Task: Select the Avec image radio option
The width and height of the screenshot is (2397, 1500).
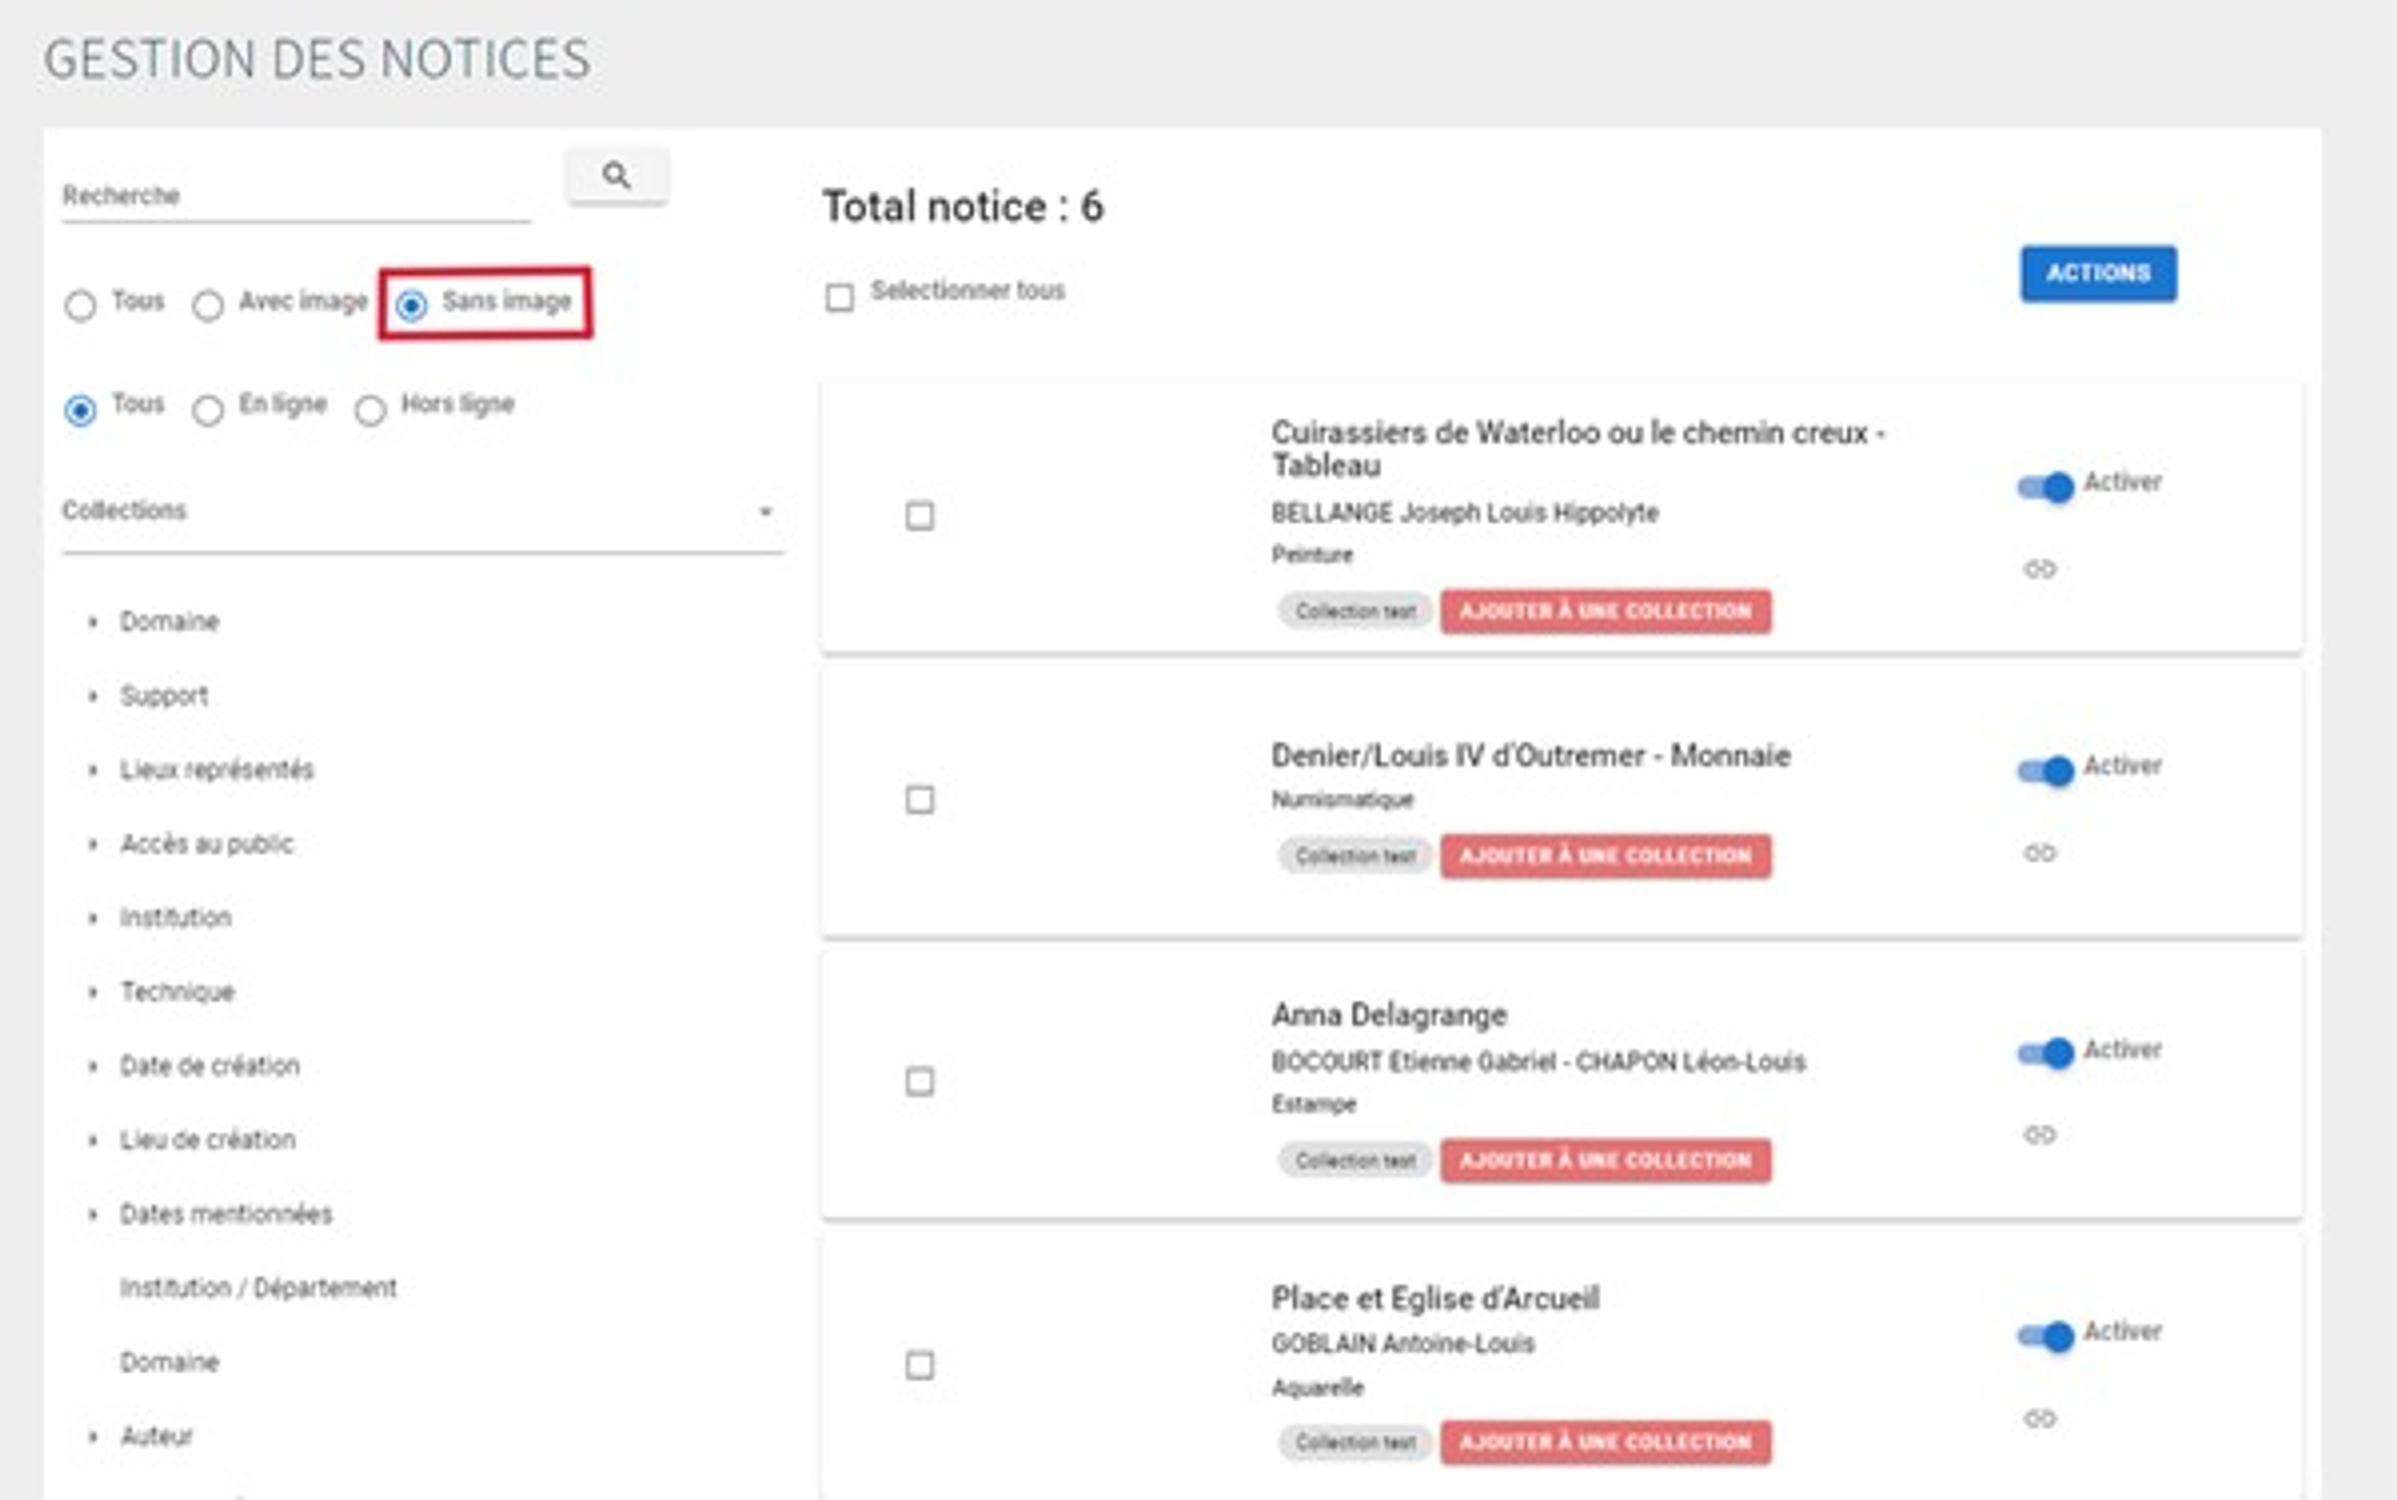Action: point(208,305)
